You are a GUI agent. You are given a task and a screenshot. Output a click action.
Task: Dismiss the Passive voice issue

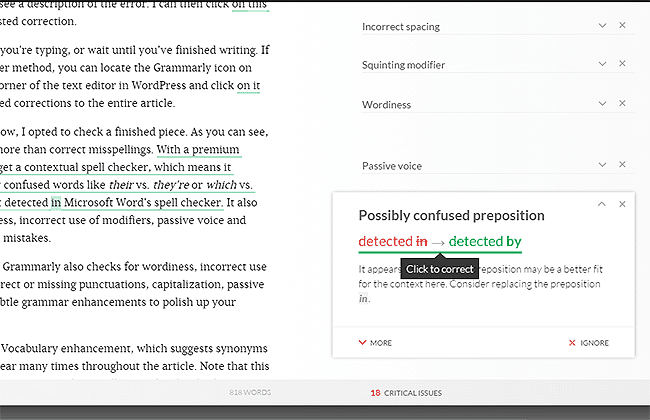[x=622, y=165]
